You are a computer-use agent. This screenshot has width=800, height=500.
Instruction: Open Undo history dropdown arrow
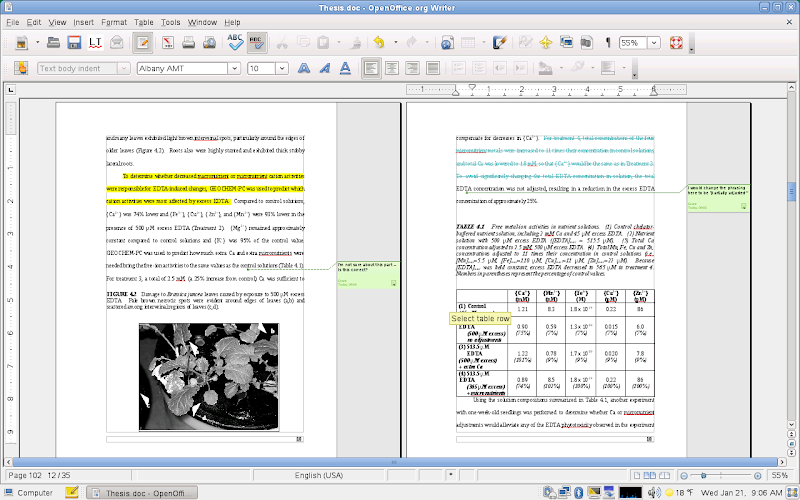click(x=395, y=43)
